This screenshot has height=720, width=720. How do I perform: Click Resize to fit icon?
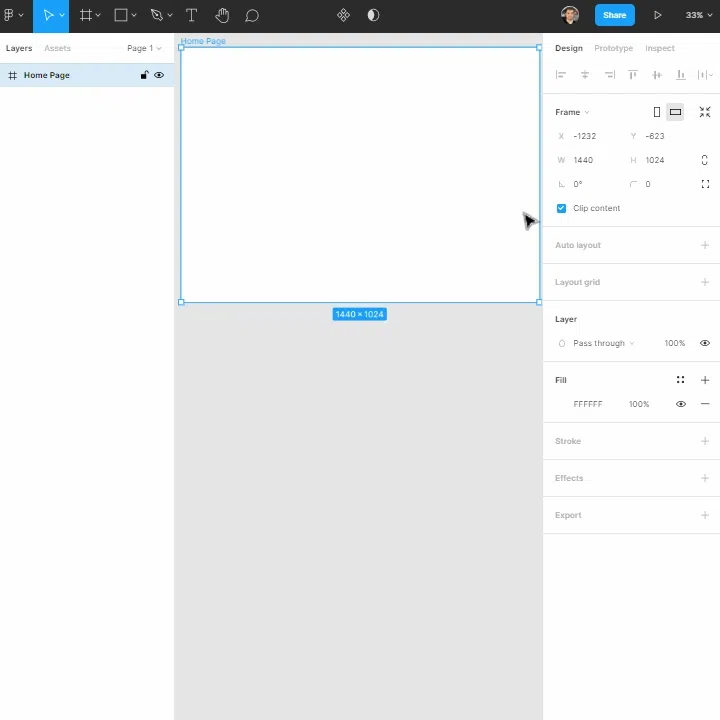click(x=705, y=112)
